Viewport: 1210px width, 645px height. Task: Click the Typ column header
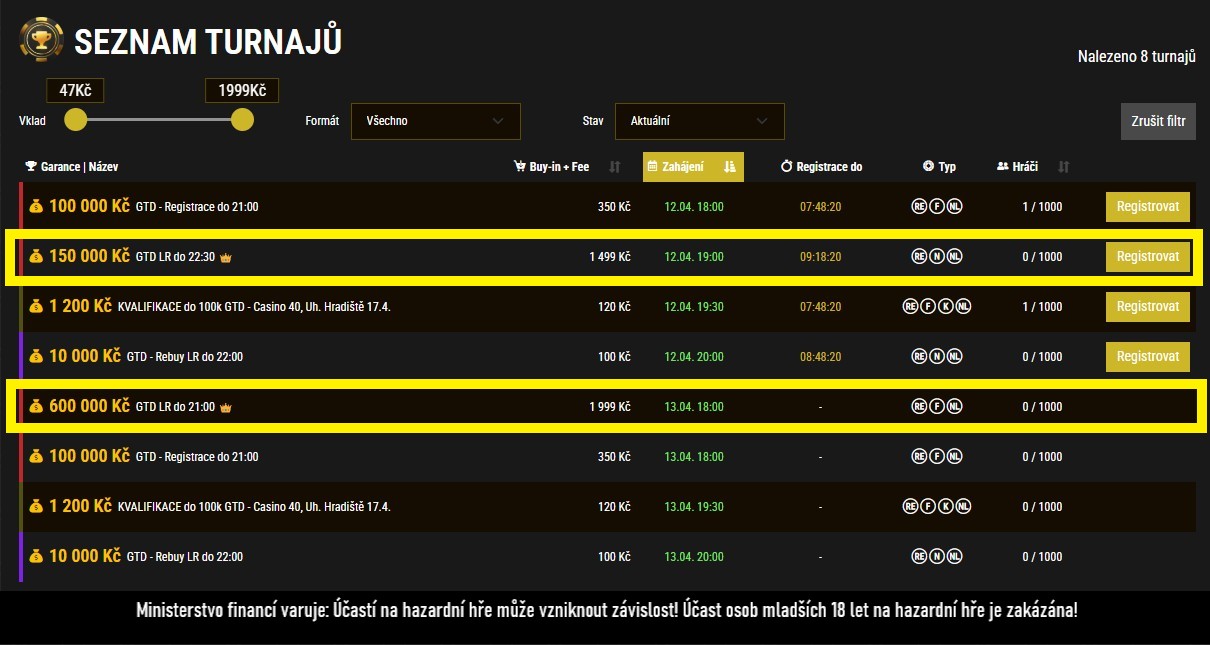pos(939,167)
